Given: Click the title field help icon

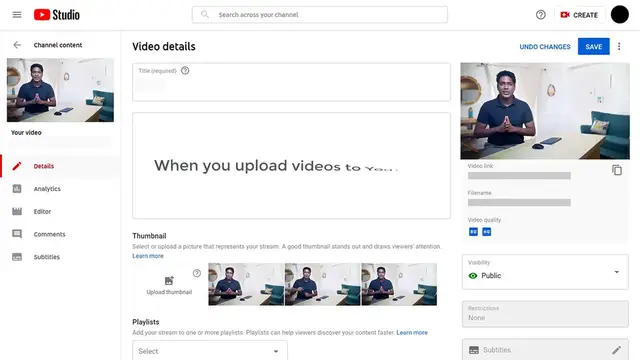Looking at the screenshot, I should (185, 71).
